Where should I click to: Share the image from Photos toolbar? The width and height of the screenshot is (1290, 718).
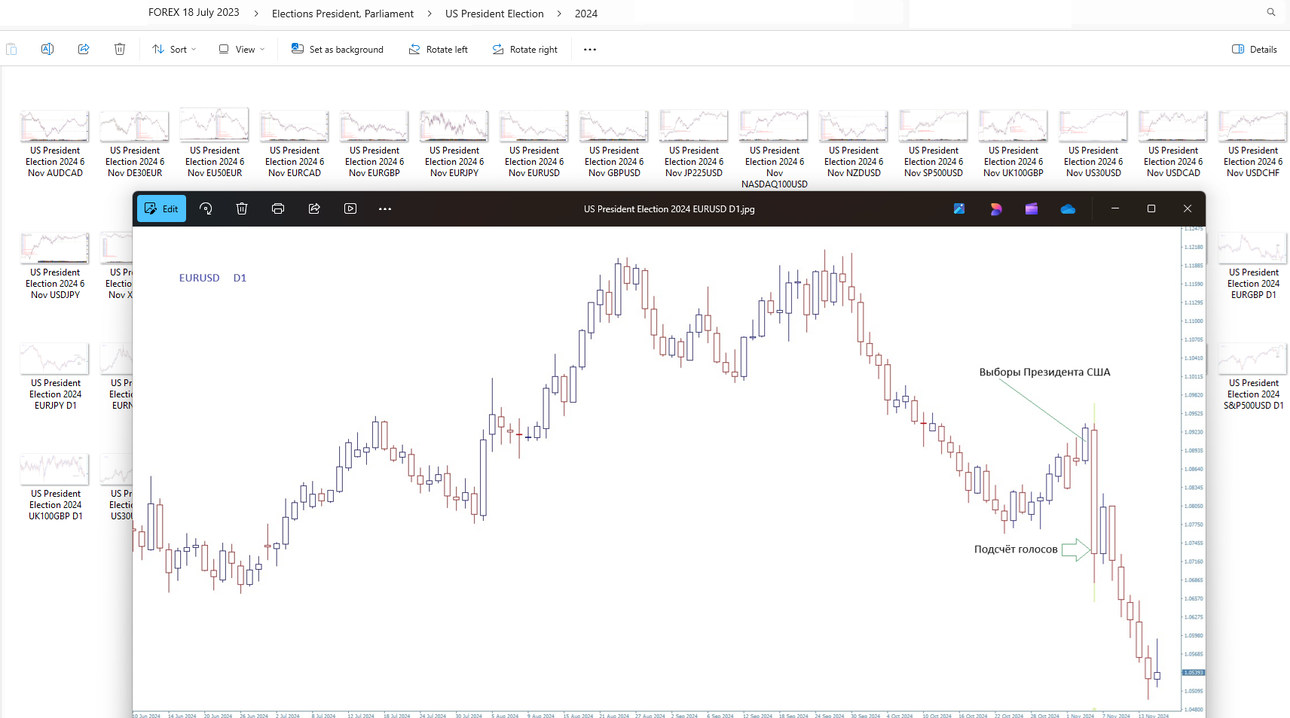314,209
